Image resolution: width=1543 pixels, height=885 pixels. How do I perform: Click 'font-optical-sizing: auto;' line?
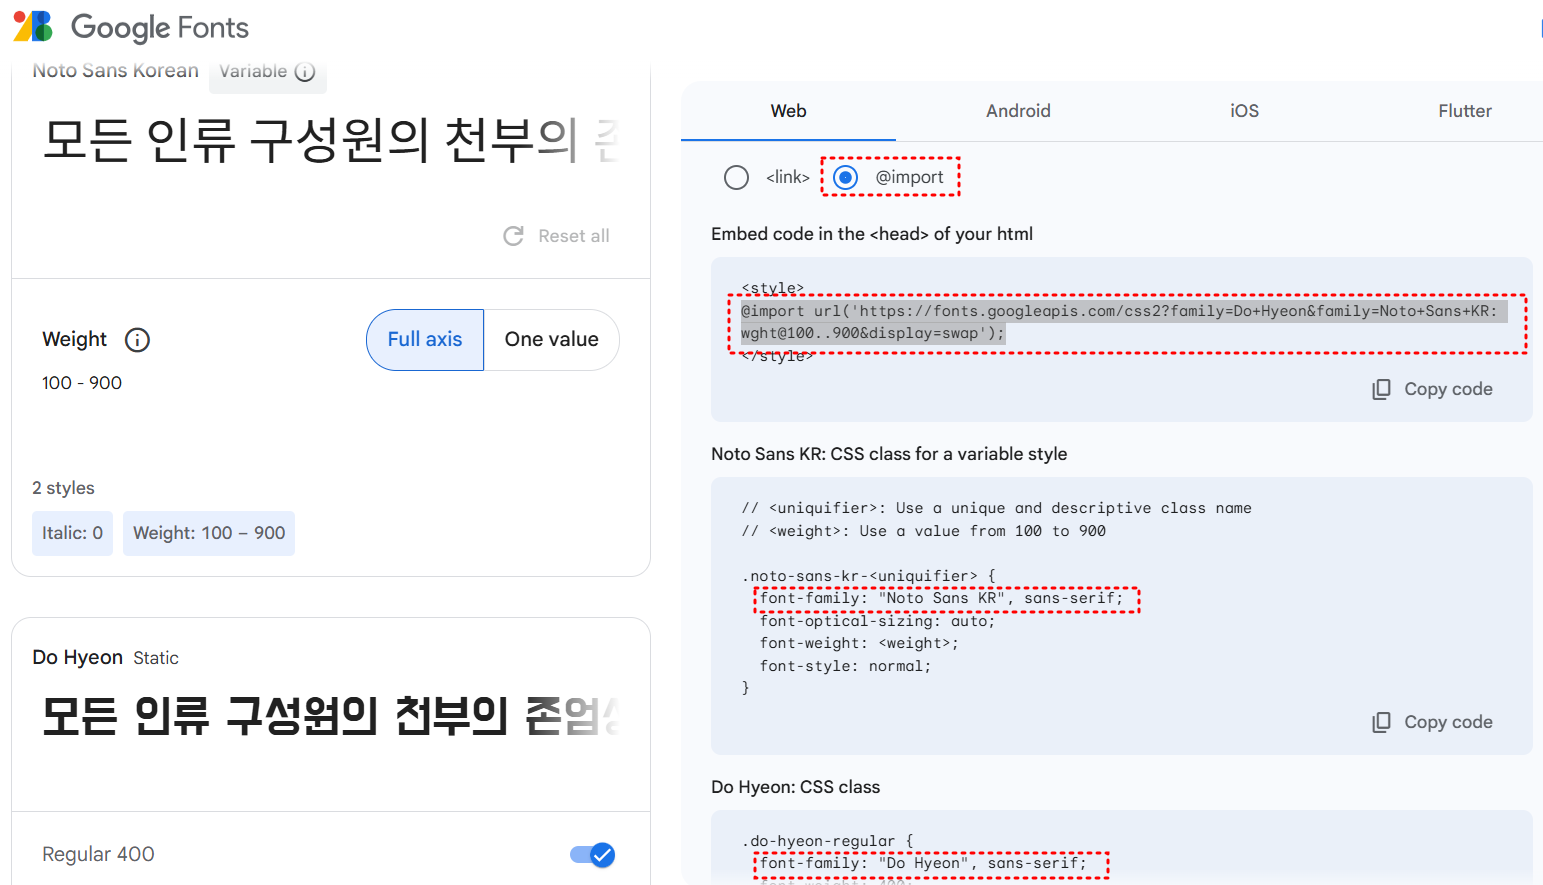point(877,621)
